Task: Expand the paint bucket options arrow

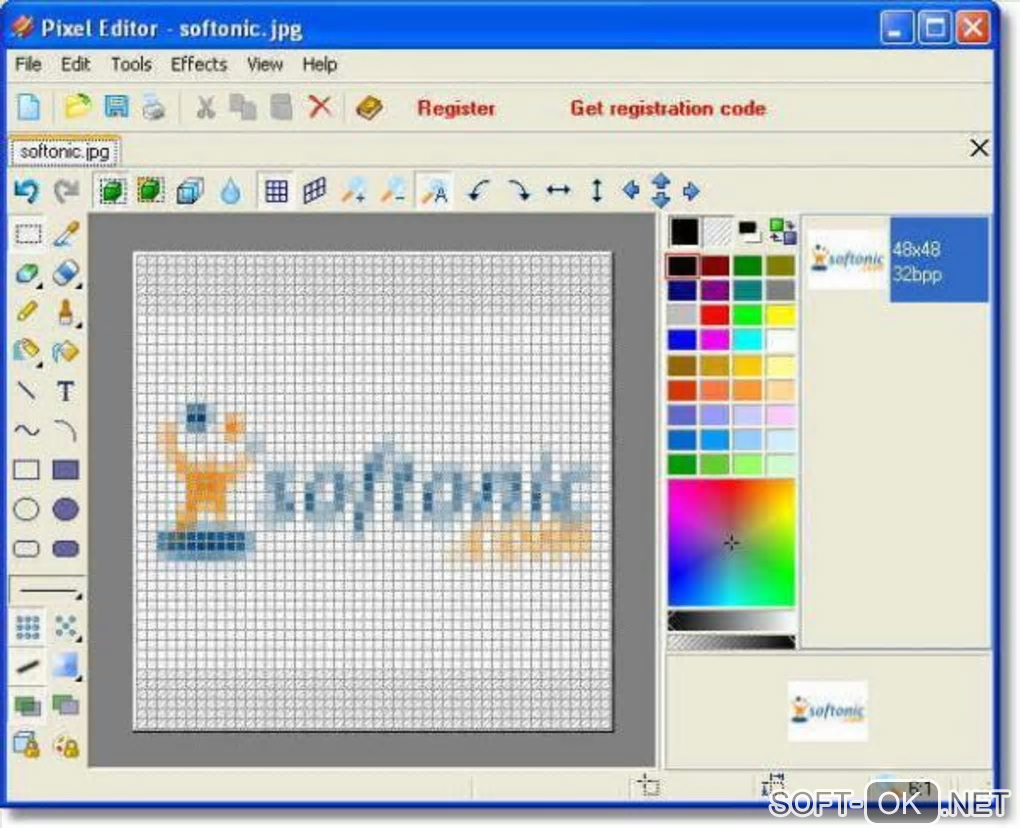Action: (39, 365)
